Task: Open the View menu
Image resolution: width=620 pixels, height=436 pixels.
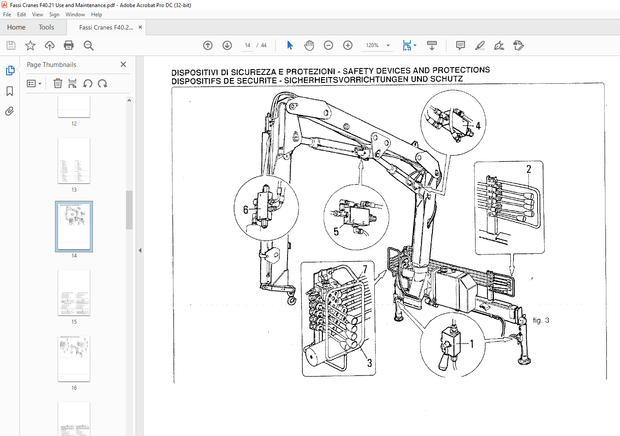Action: tap(38, 15)
